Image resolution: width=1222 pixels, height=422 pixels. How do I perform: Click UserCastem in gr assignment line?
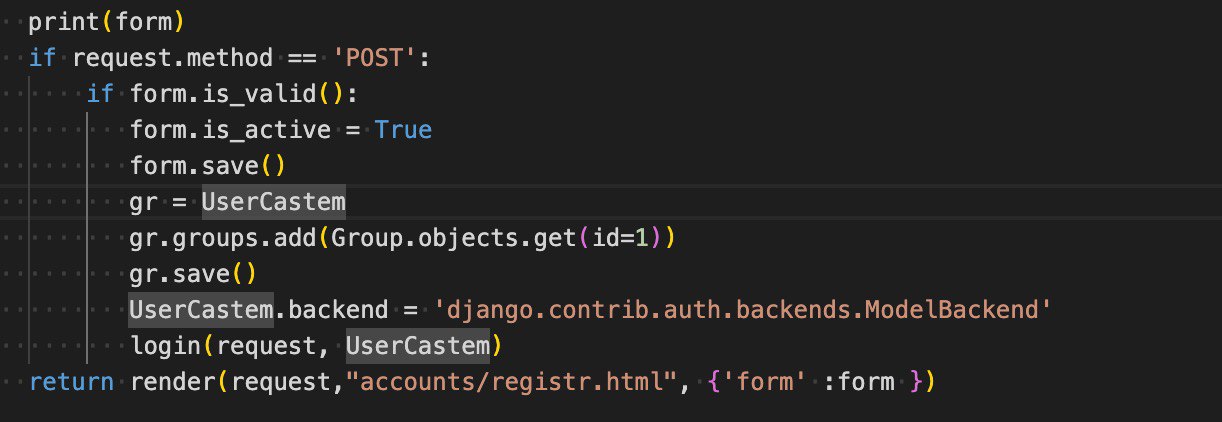pyautogui.click(x=273, y=202)
